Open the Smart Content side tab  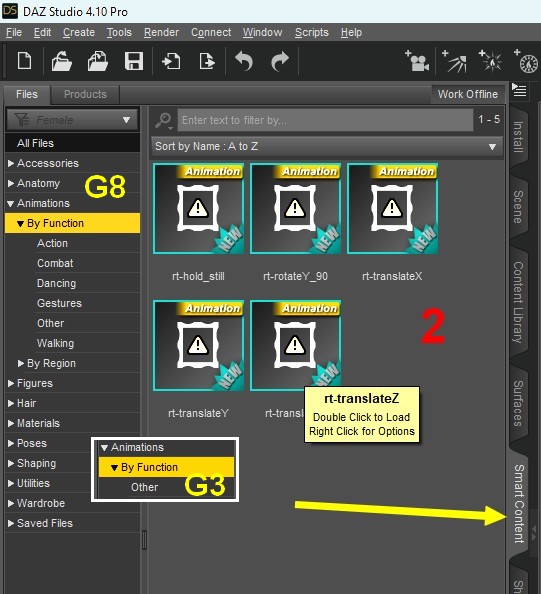click(x=518, y=504)
